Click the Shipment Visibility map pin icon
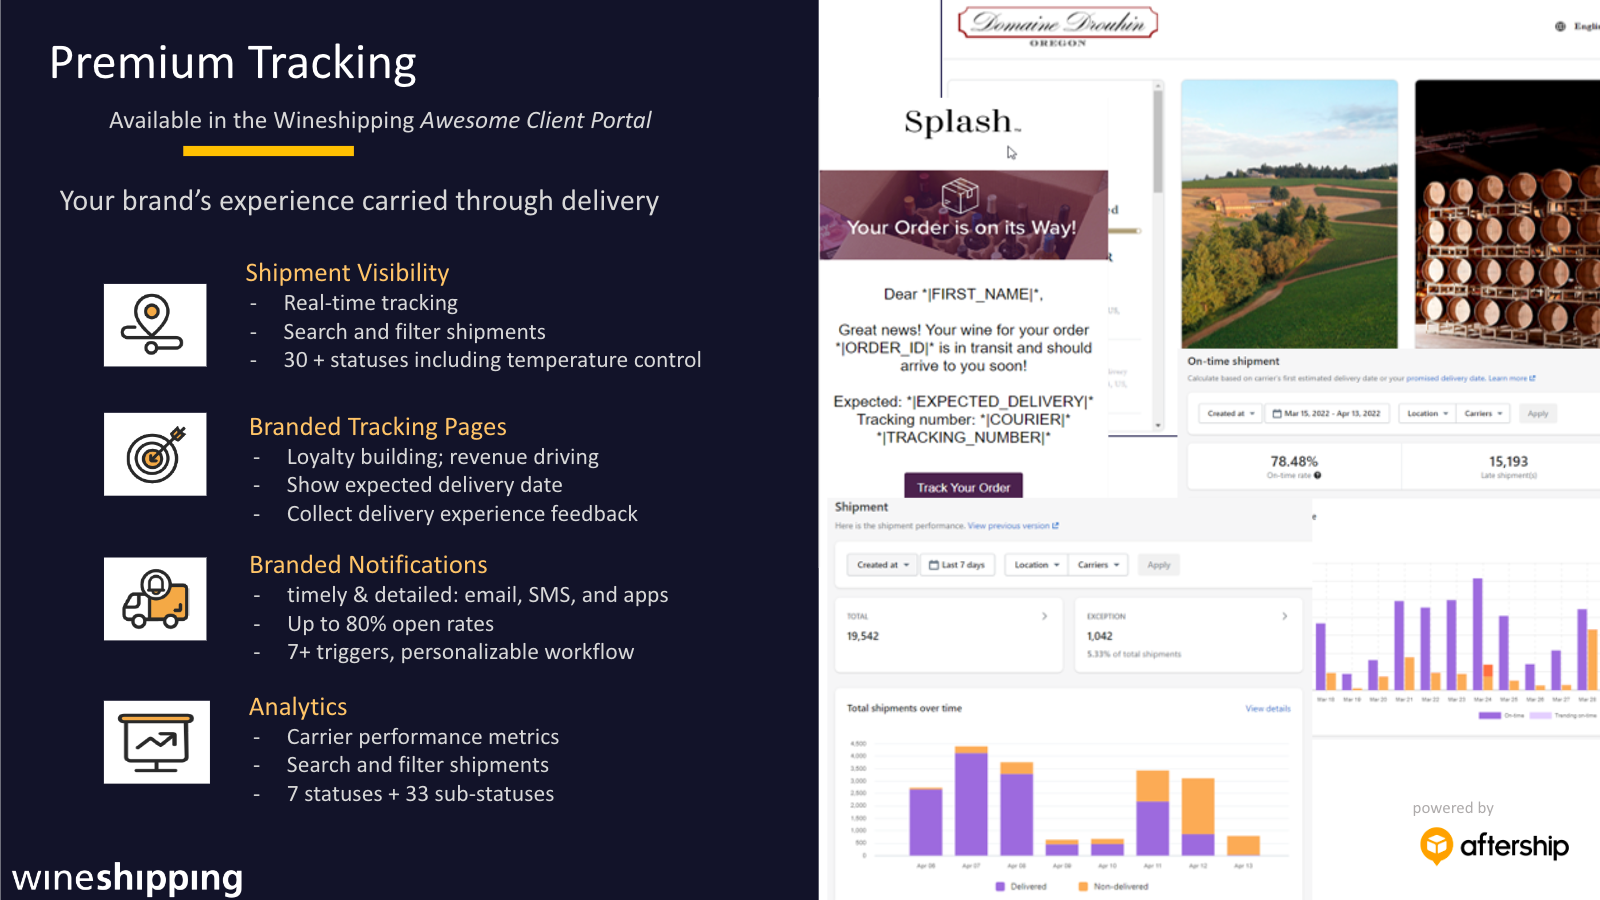 tap(155, 325)
